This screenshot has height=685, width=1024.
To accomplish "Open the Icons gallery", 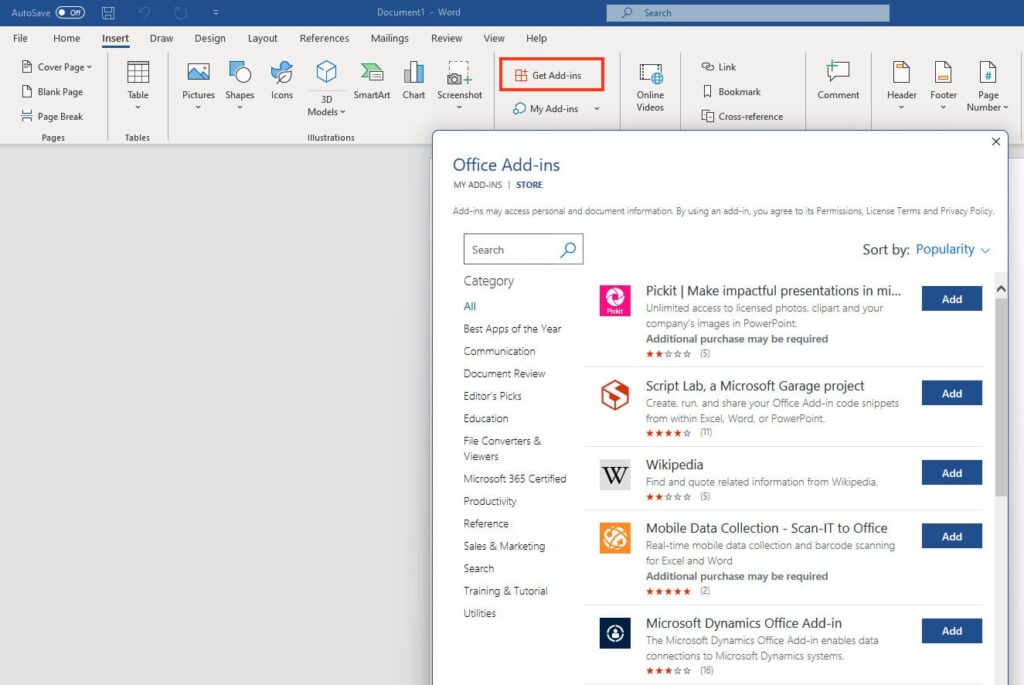I will point(282,73).
